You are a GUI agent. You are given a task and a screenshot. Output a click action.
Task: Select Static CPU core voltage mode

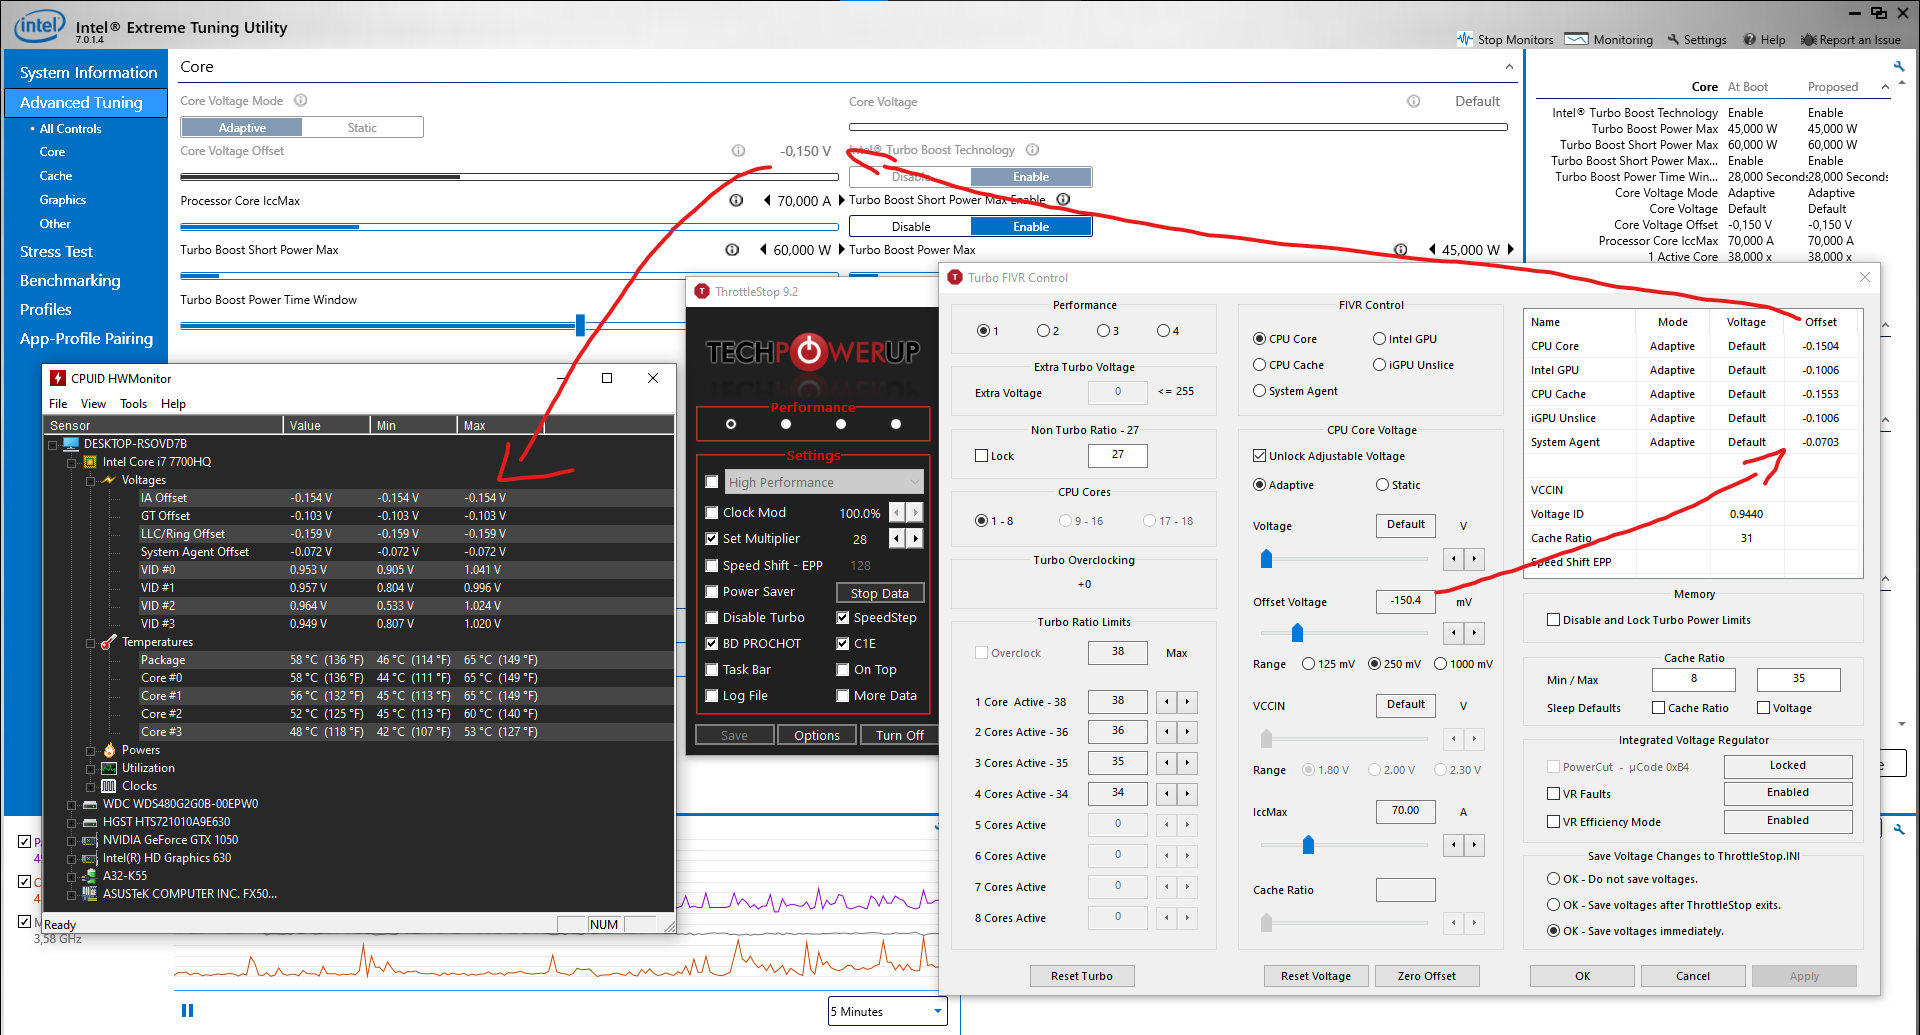point(1383,485)
